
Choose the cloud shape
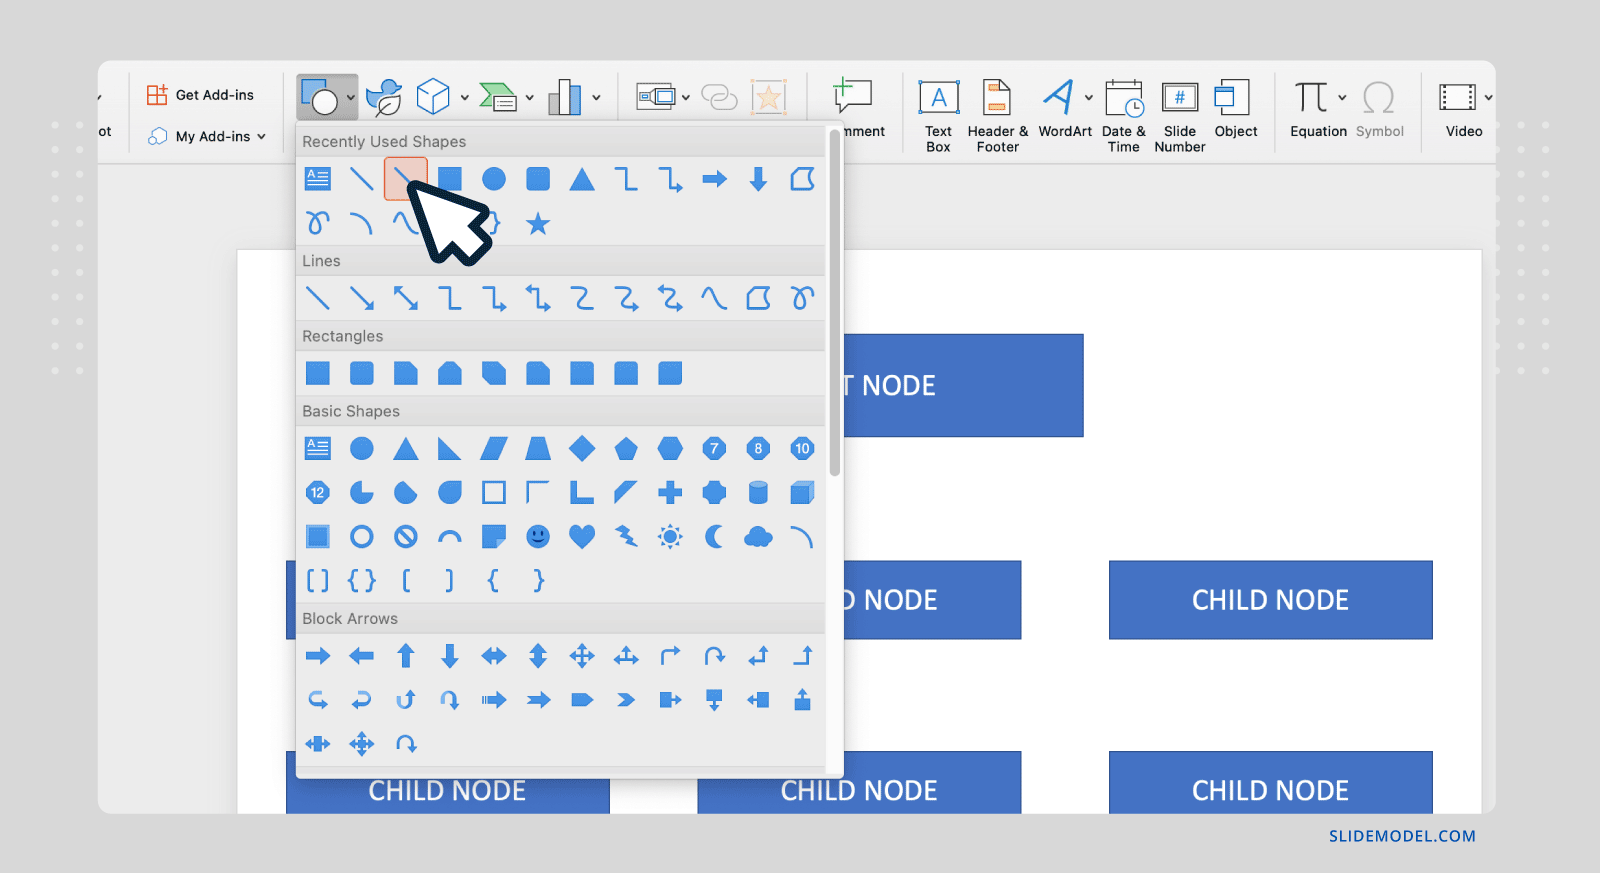(x=758, y=537)
